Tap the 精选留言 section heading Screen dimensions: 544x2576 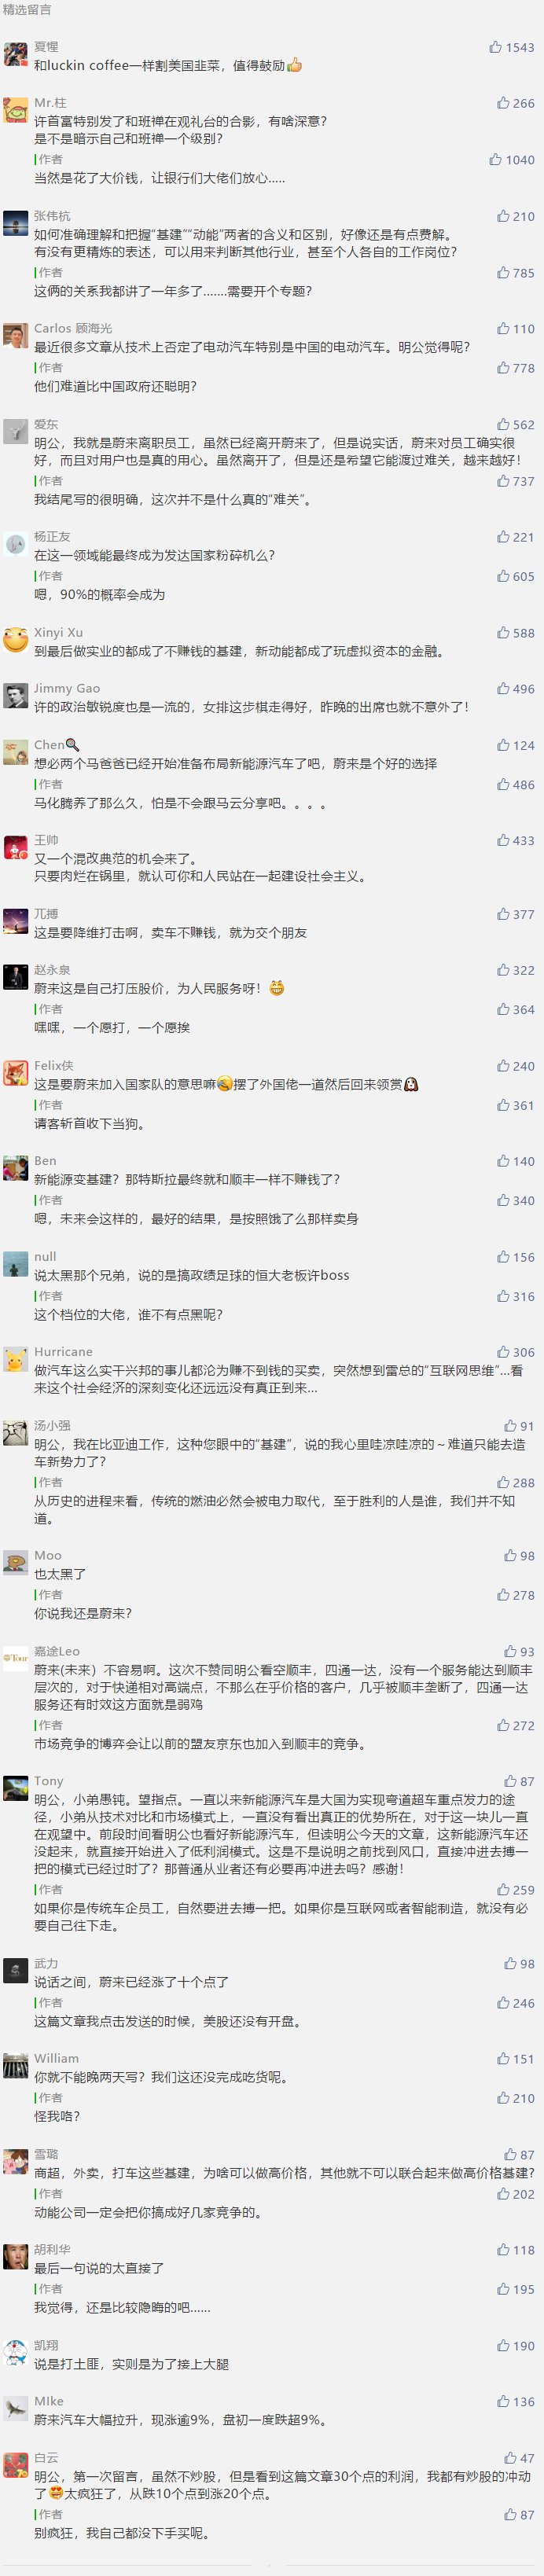click(27, 10)
